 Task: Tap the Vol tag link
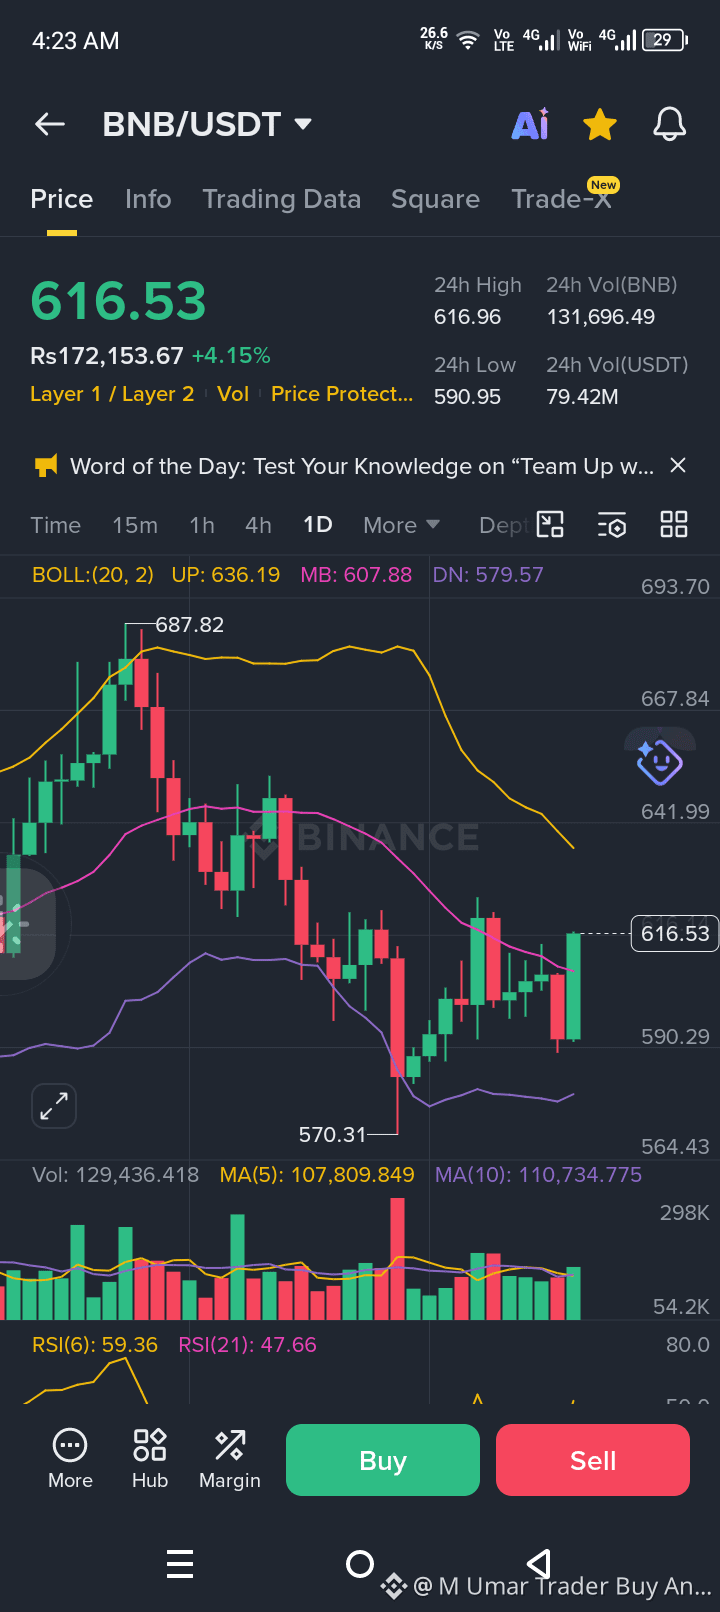(x=233, y=394)
